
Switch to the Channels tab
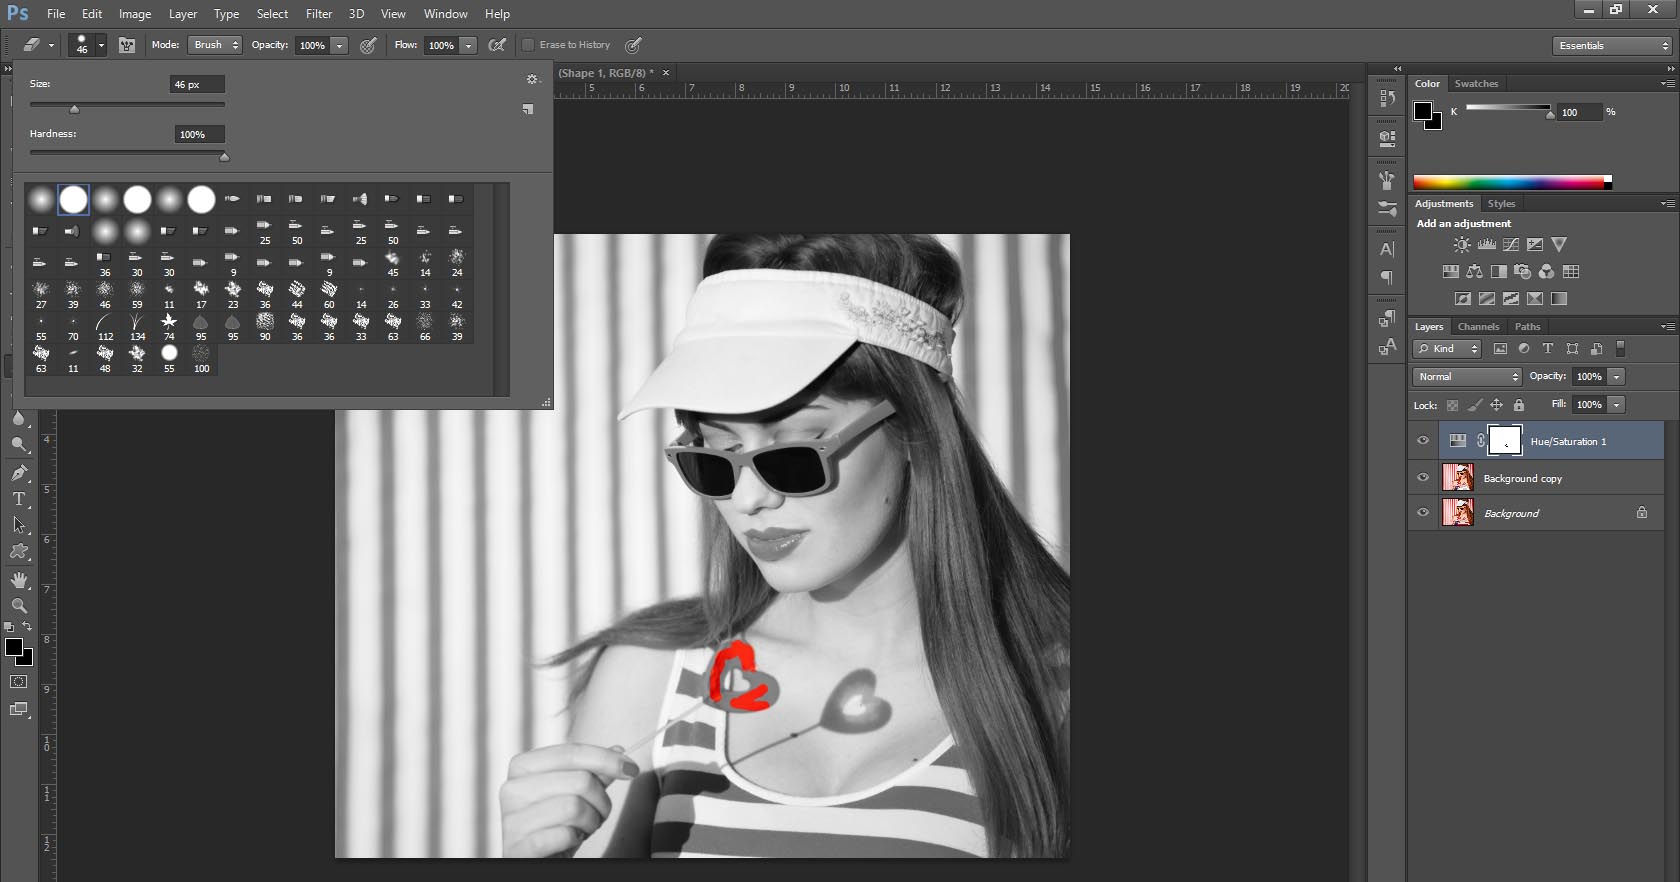pos(1477,327)
